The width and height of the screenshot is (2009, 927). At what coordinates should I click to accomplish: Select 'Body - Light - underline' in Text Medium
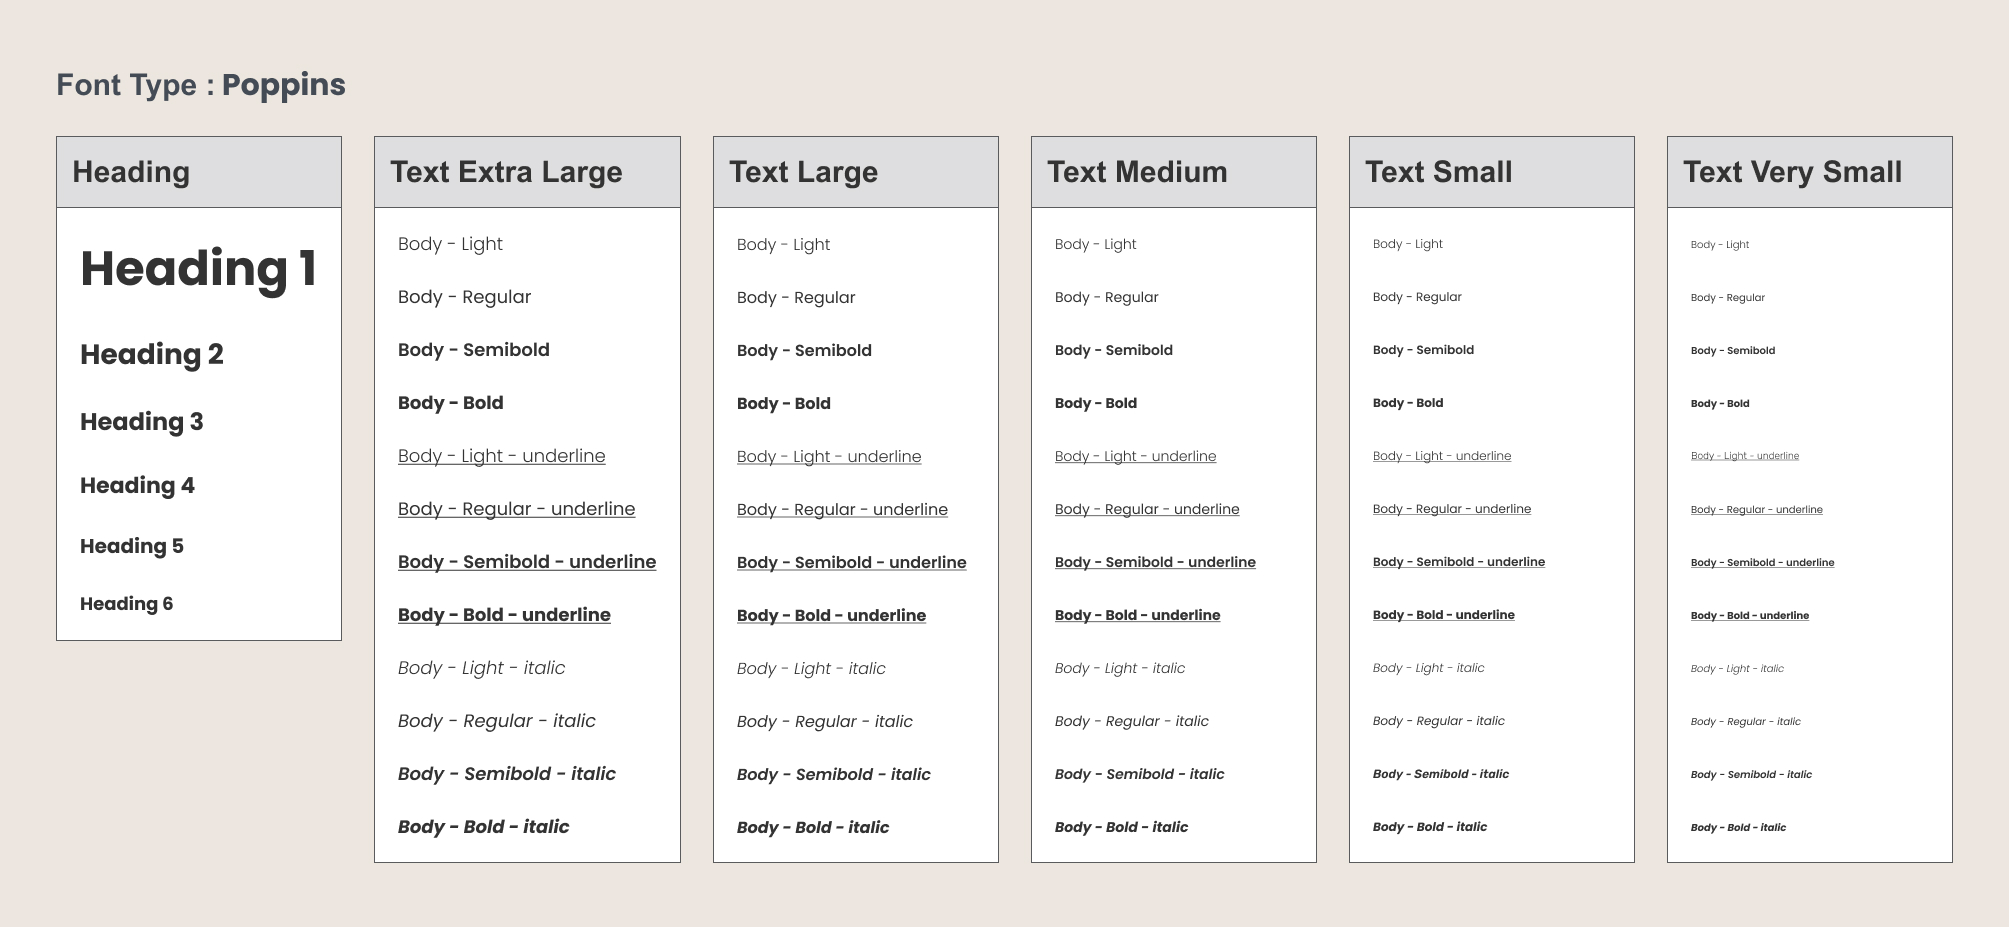tap(1136, 456)
